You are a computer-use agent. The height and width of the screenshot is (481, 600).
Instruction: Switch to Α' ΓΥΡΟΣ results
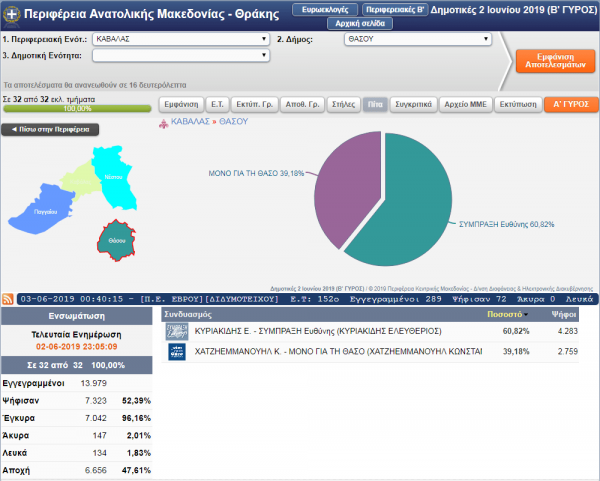567,103
